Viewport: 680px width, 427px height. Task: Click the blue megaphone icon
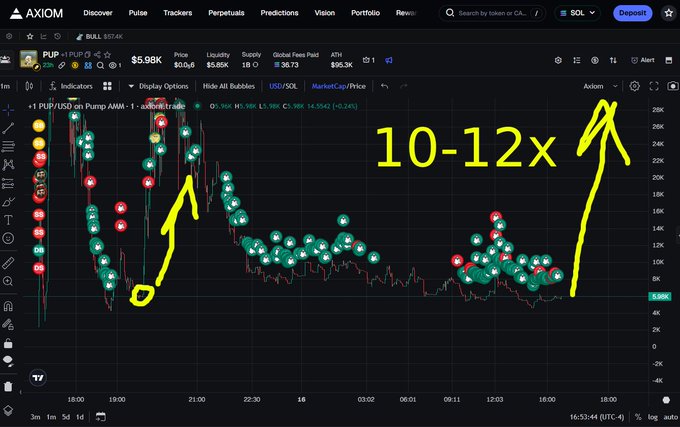[x=389, y=60]
